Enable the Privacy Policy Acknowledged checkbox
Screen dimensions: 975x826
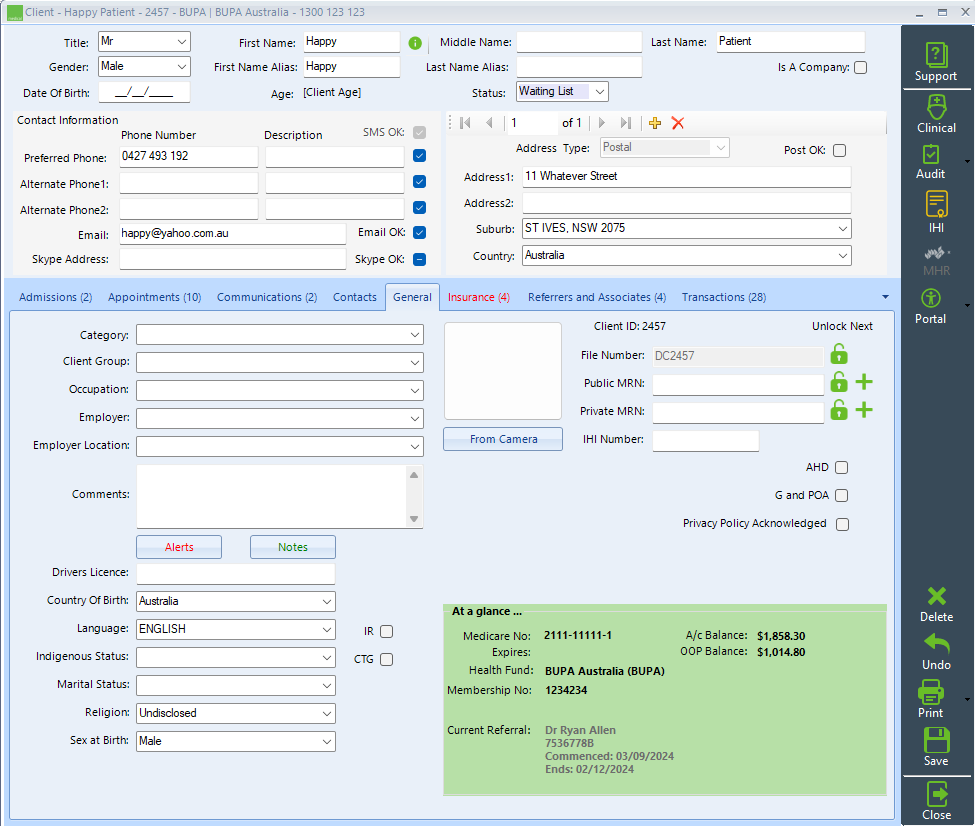click(x=842, y=524)
